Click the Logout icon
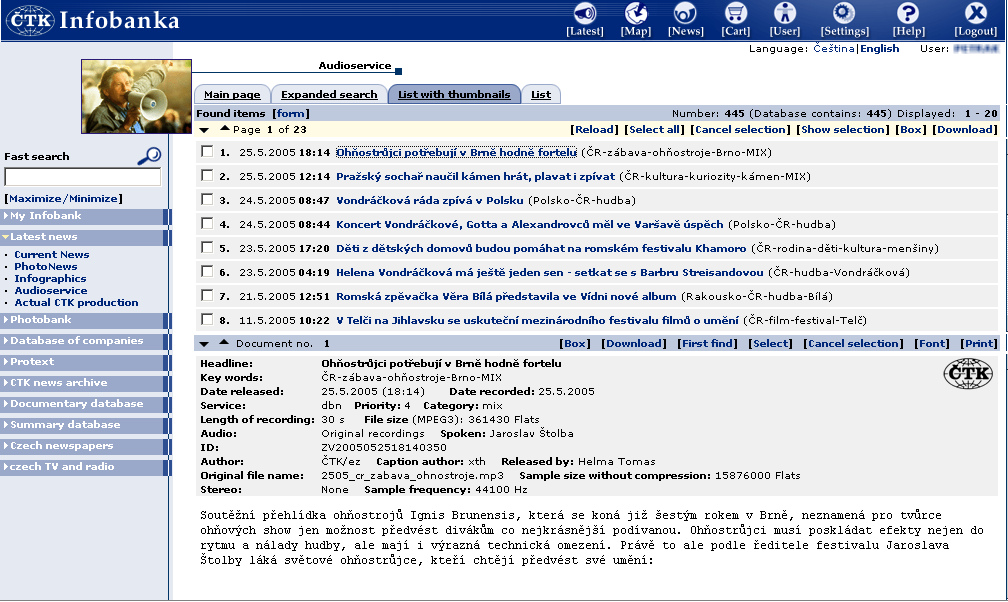Screen dimensions: 1008x602 pyautogui.click(x=975, y=13)
